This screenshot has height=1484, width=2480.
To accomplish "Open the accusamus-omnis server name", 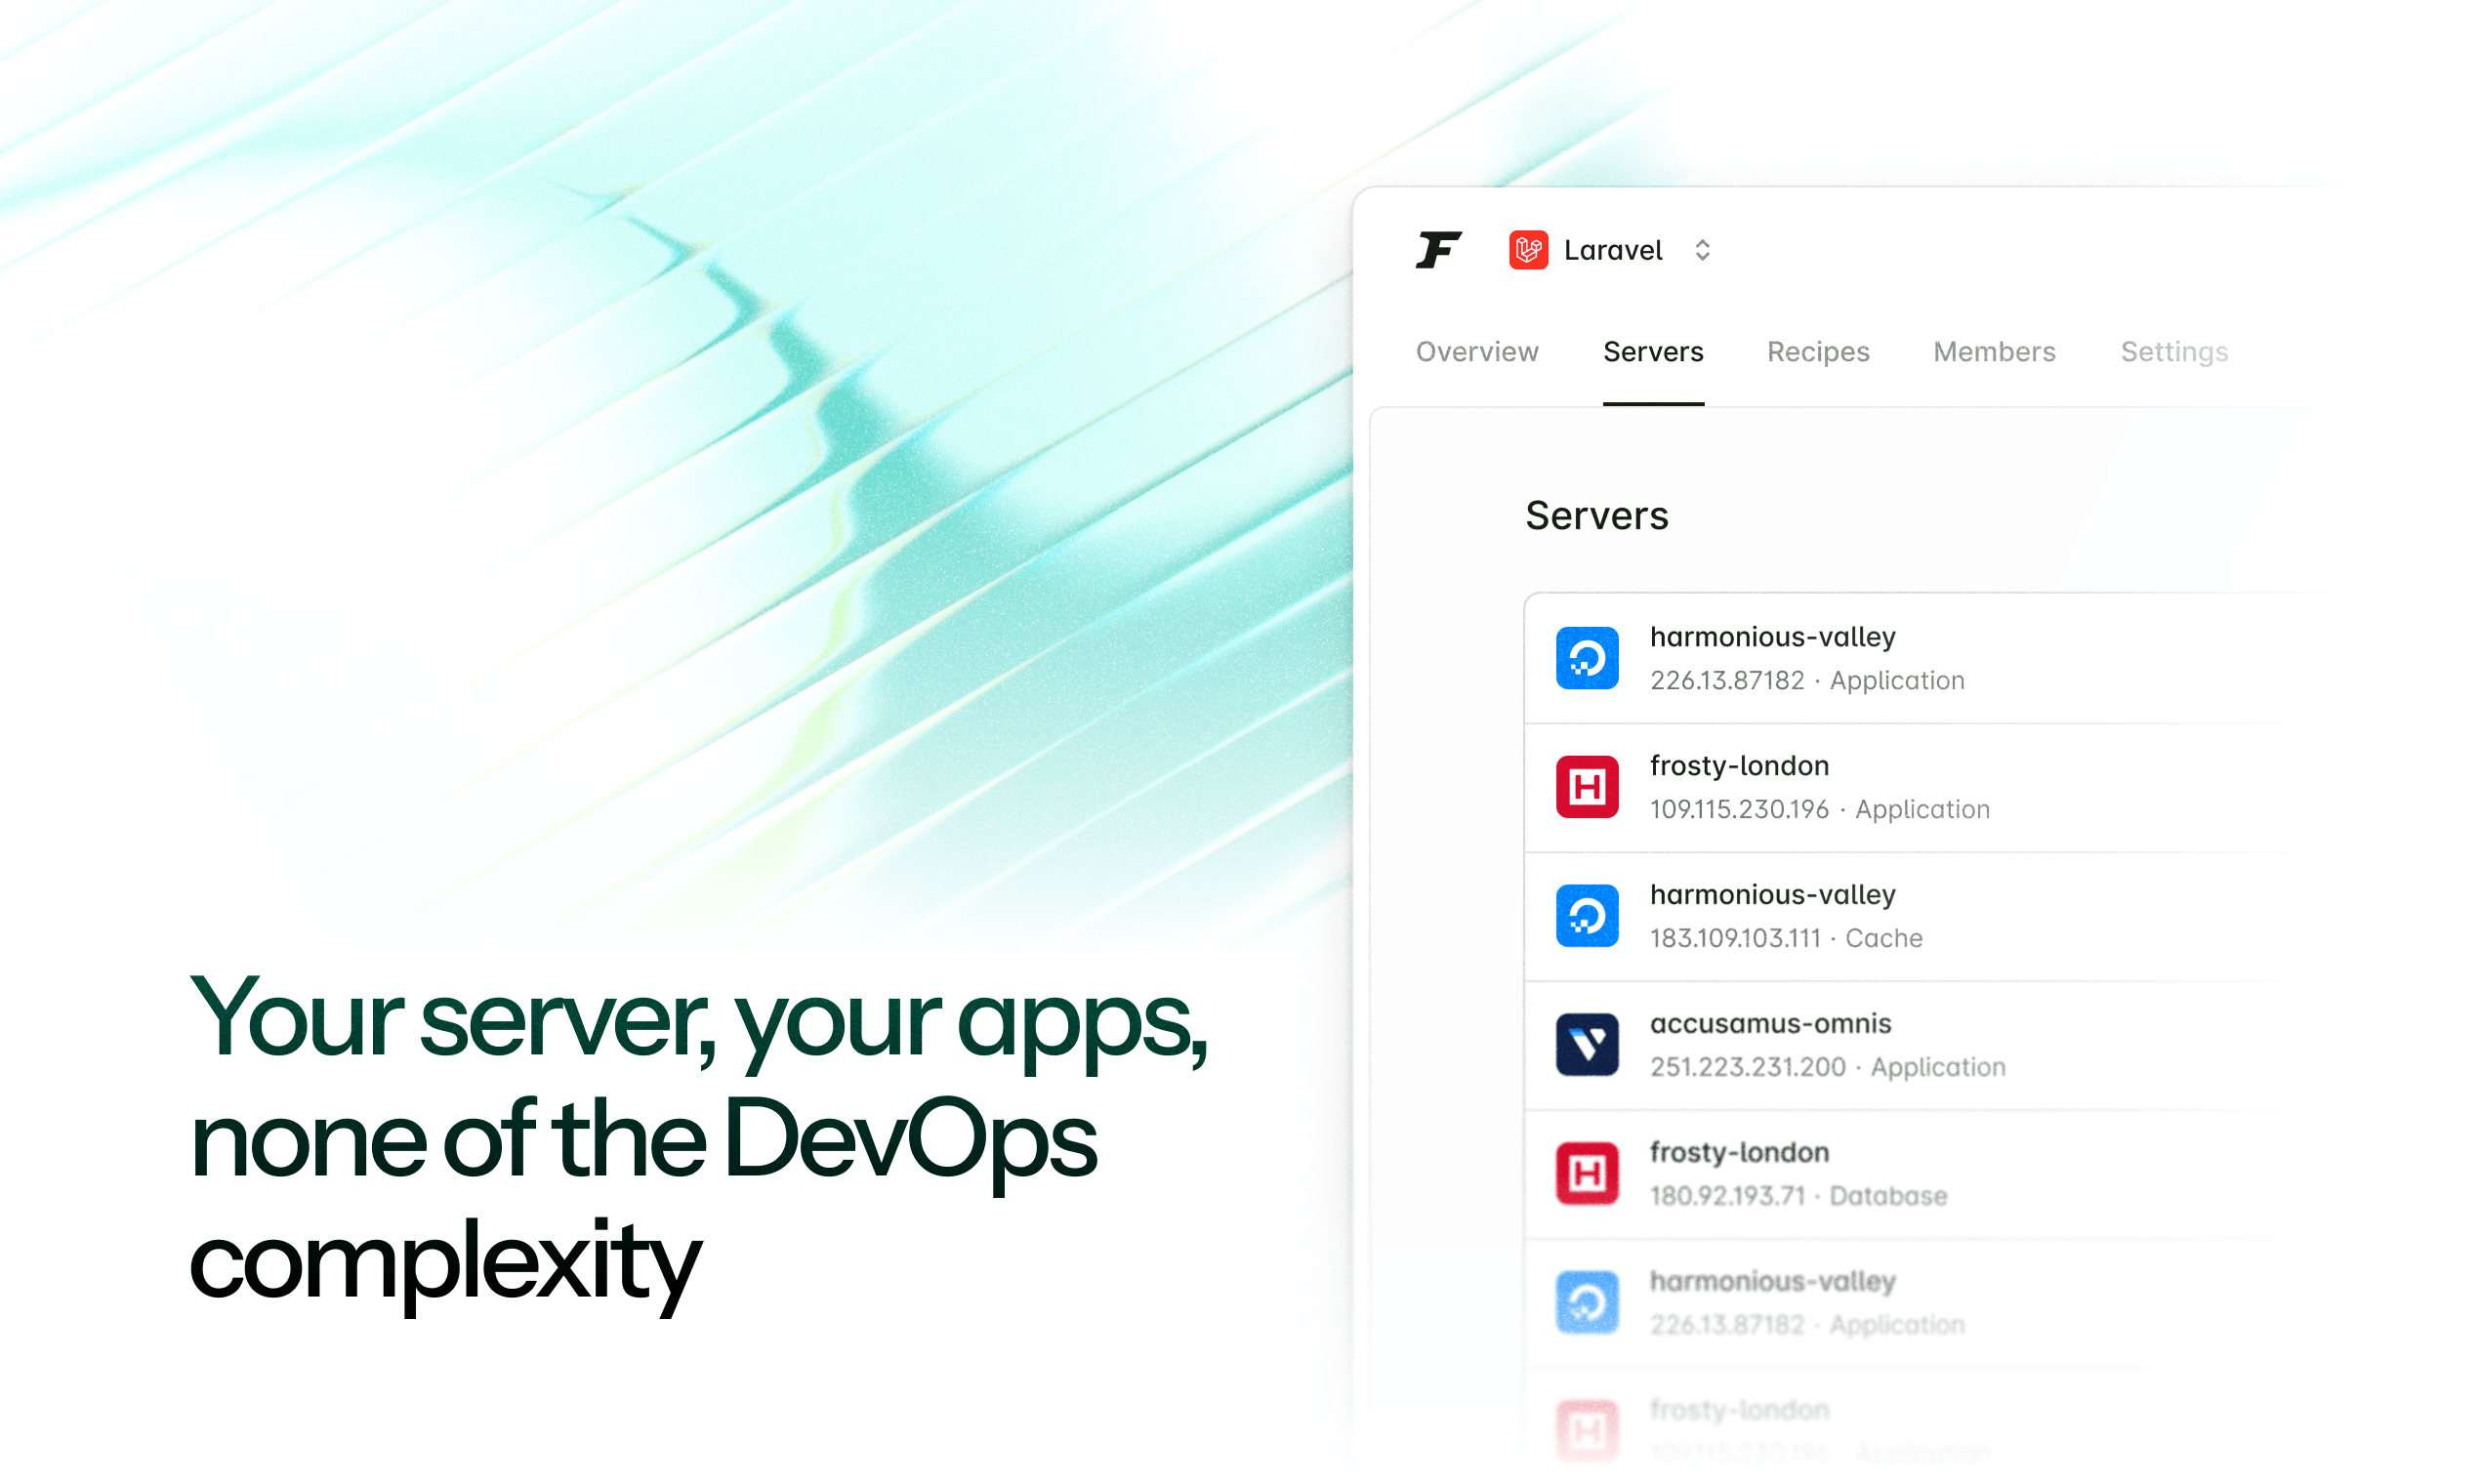I will 1770,1024.
